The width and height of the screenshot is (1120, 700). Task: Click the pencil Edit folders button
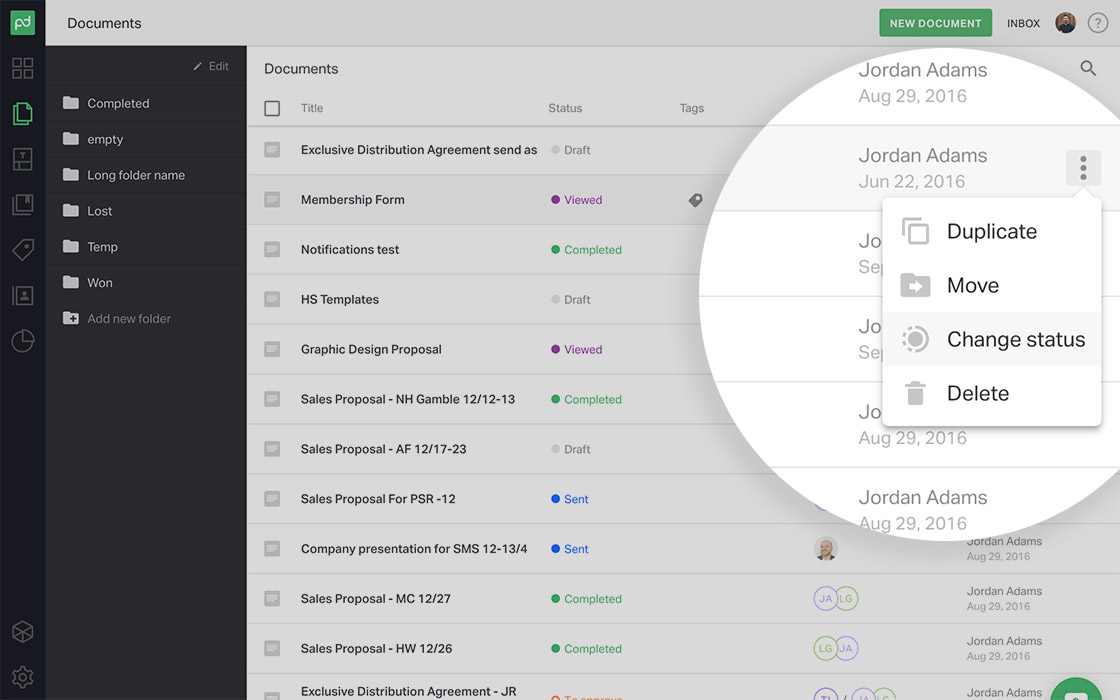(211, 66)
